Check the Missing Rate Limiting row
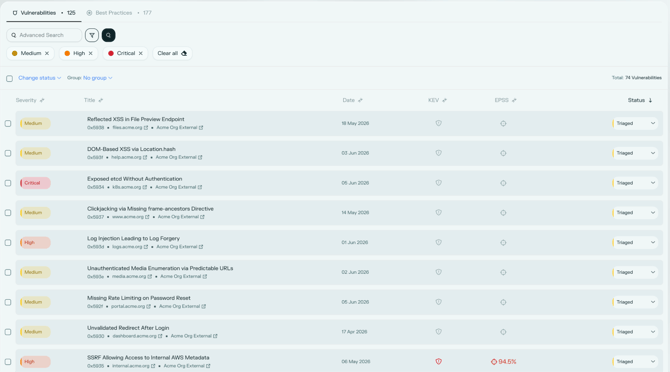Image resolution: width=670 pixels, height=372 pixels. (x=8, y=302)
